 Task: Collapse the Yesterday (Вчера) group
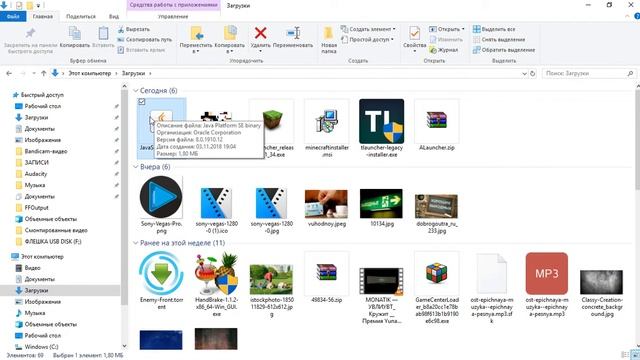click(136, 167)
